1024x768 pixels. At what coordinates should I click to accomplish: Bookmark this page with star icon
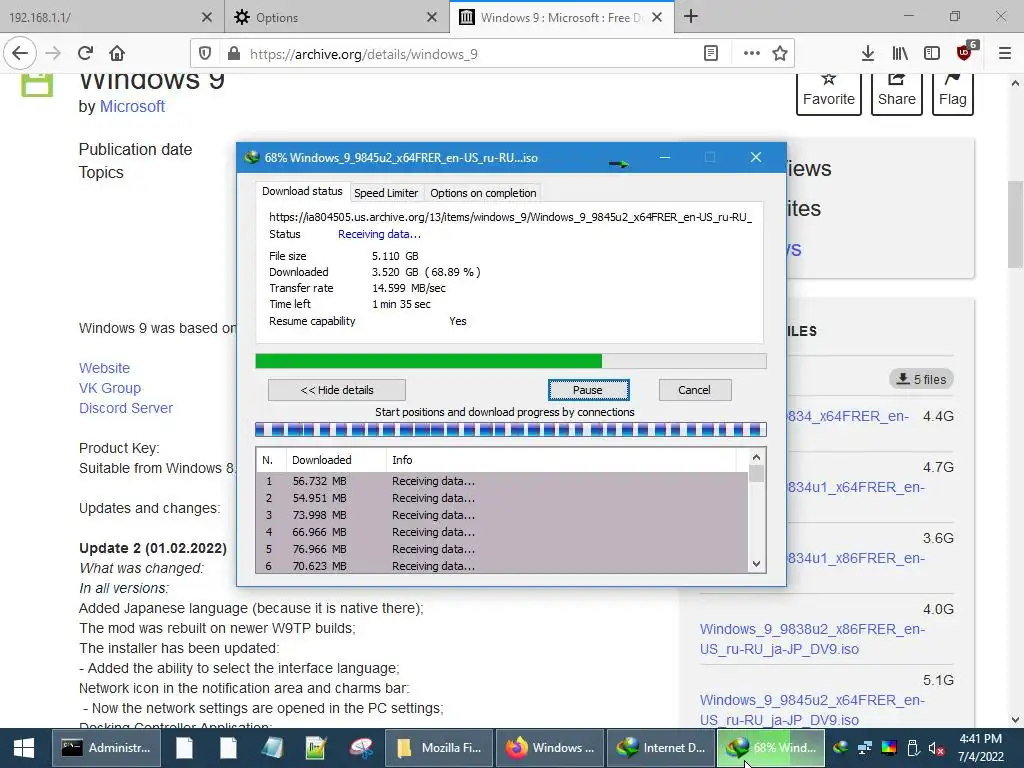pyautogui.click(x=780, y=54)
